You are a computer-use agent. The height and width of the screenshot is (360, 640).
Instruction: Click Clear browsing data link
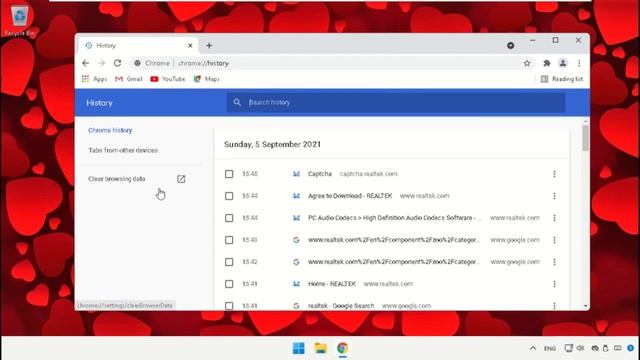tap(117, 179)
